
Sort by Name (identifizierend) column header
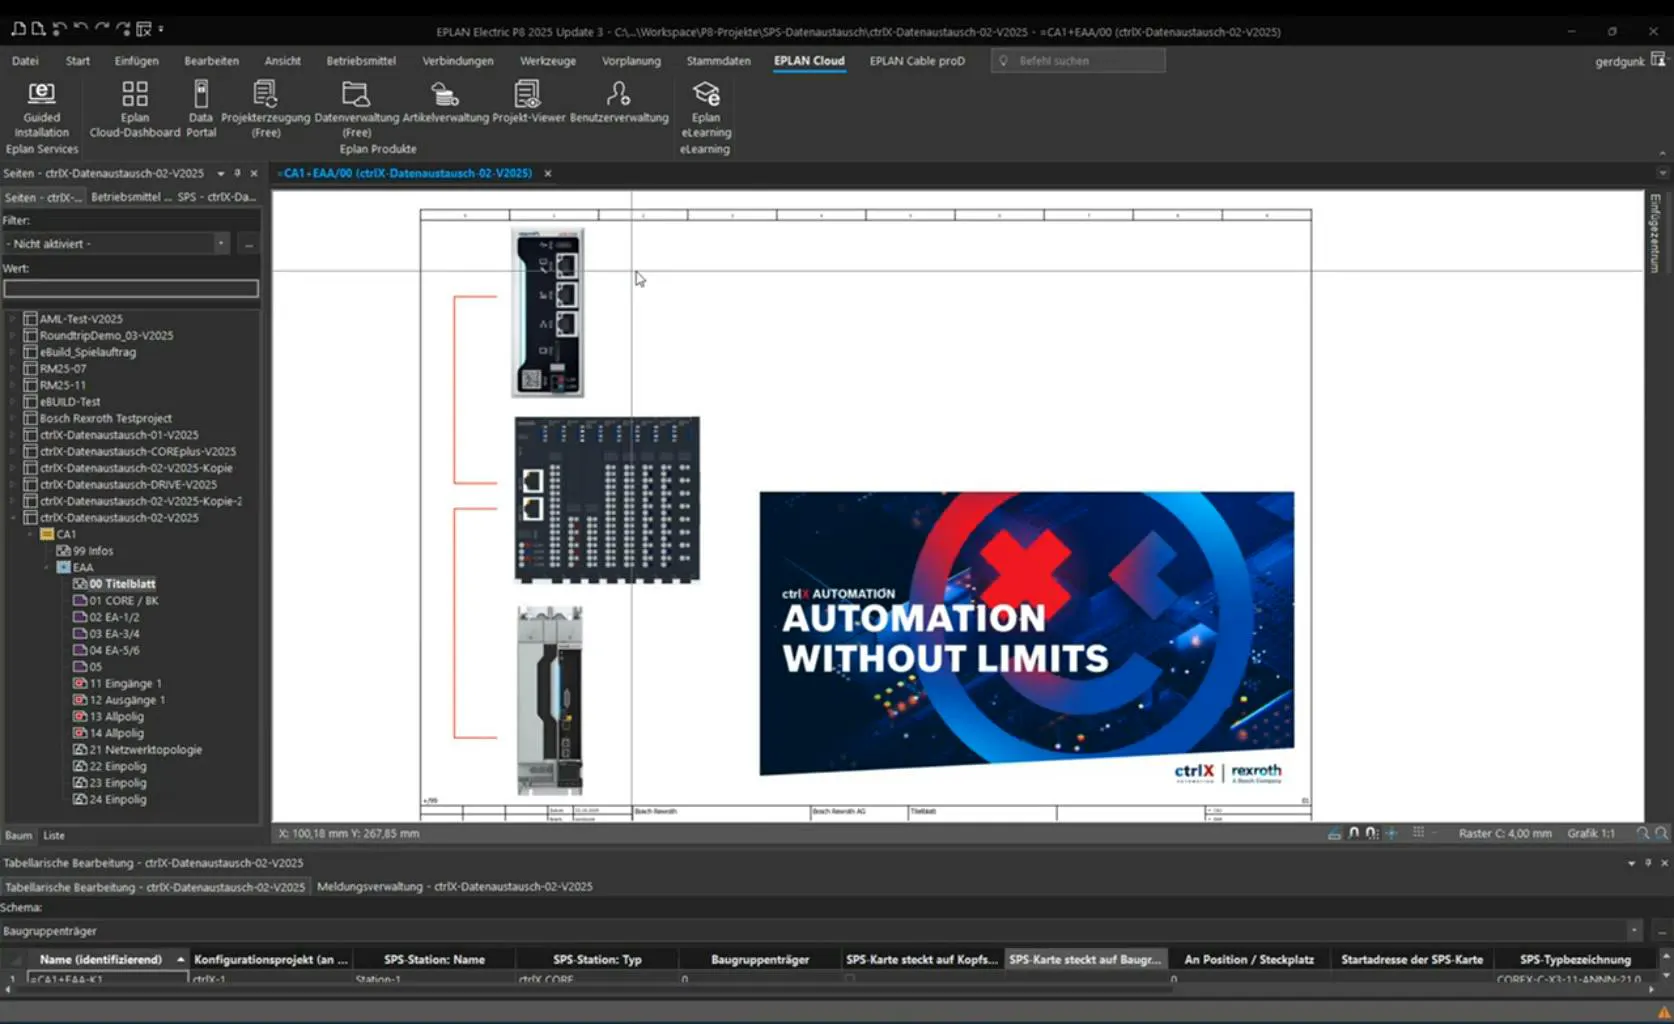tap(107, 959)
